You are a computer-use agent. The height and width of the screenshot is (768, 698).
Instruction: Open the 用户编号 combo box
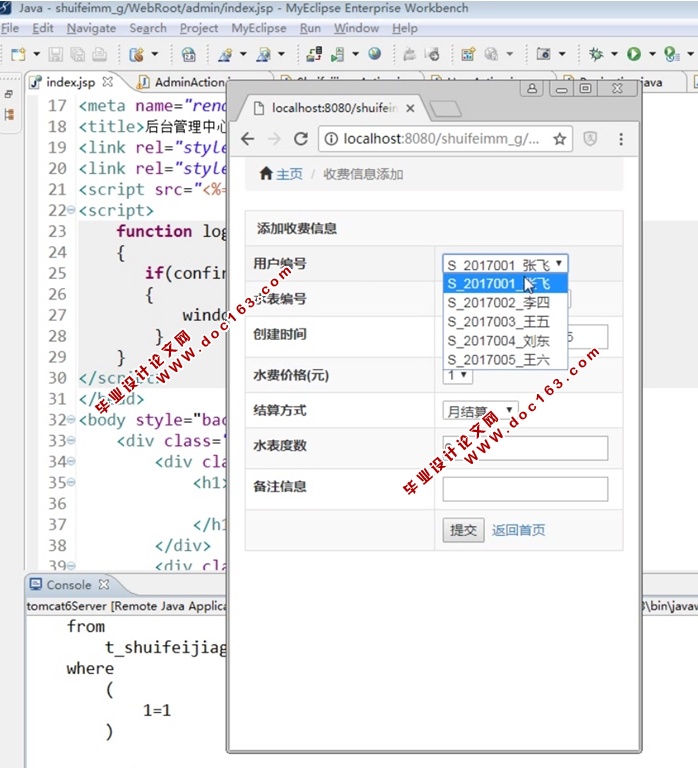pyautogui.click(x=505, y=264)
